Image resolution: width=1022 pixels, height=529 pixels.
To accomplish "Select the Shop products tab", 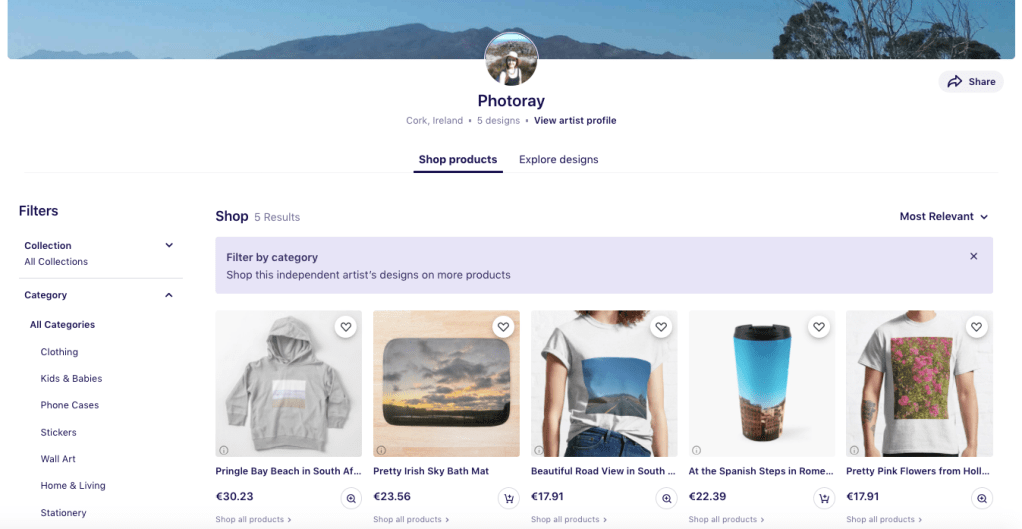I will coord(458,160).
